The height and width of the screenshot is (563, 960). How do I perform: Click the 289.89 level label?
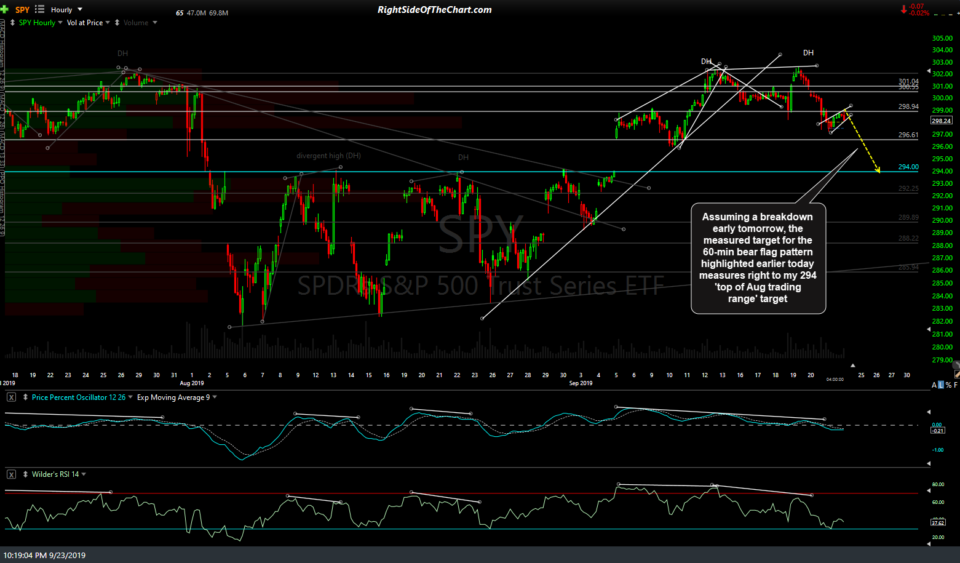pyautogui.click(x=908, y=217)
